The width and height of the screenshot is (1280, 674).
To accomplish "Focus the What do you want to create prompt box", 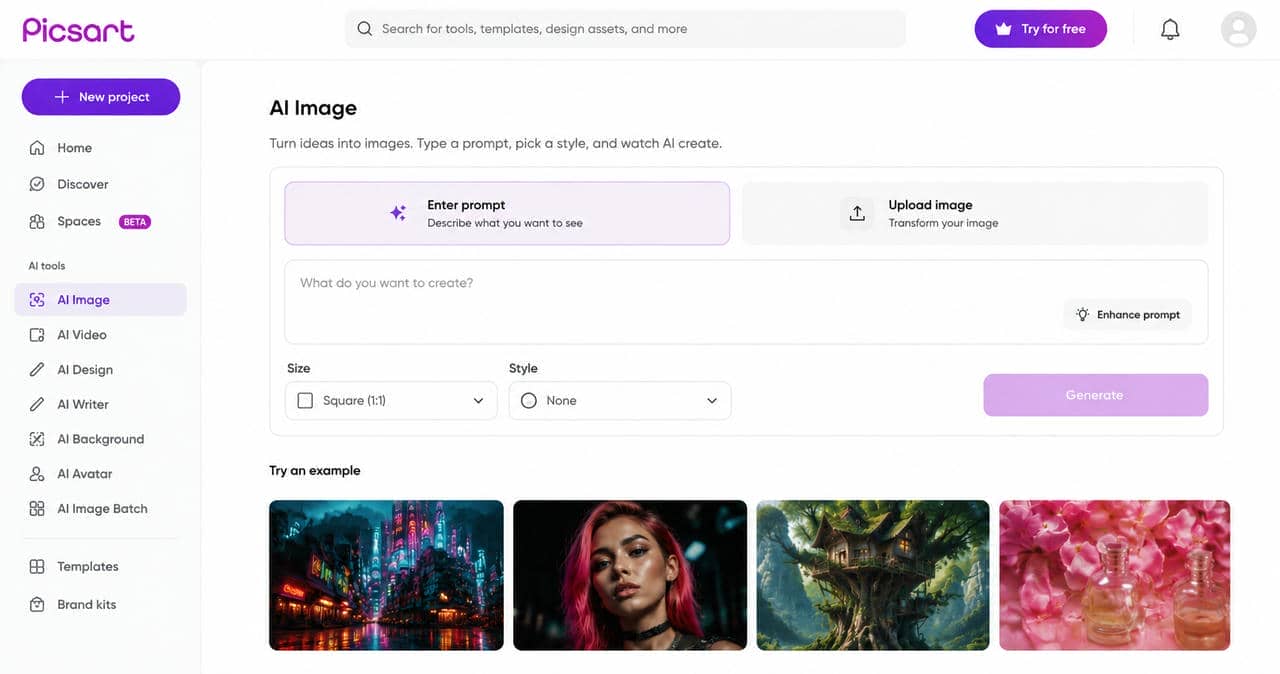I will click(746, 302).
